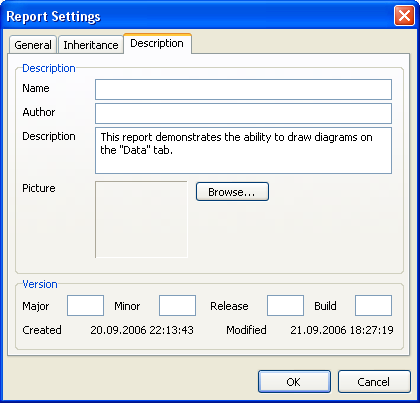The height and width of the screenshot is (403, 420).
Task: Click the Major version field
Action: pos(85,305)
